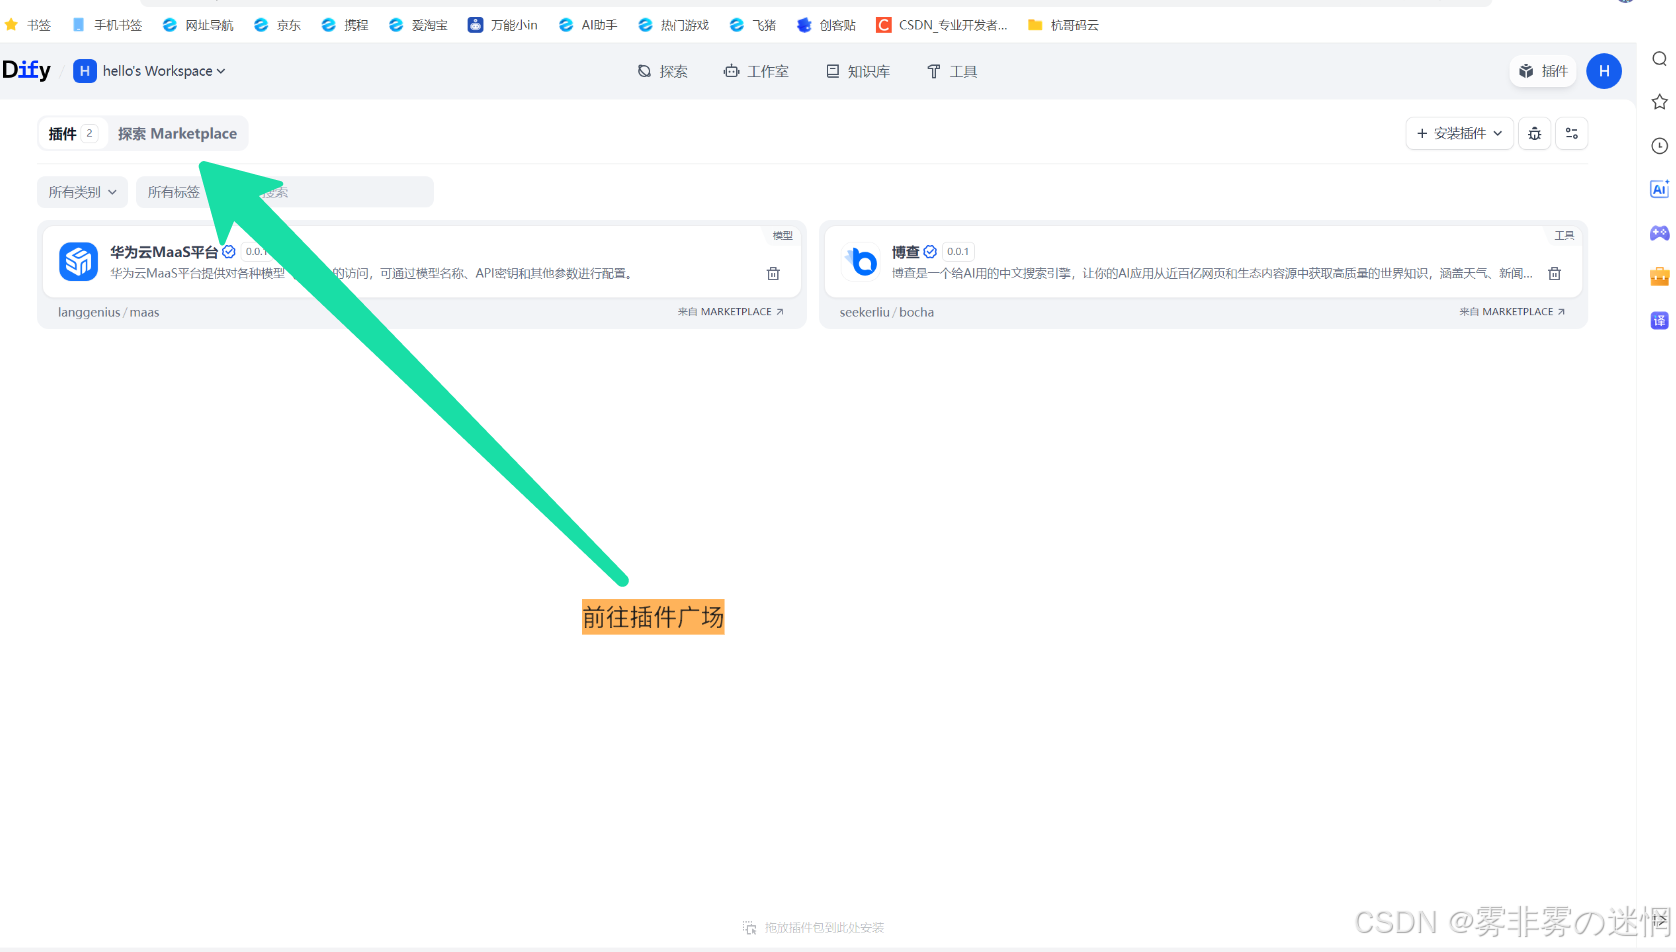Open the 博查 来自 MARKETPLACE link
Viewport: 1676px width, 952px height.
(1512, 312)
